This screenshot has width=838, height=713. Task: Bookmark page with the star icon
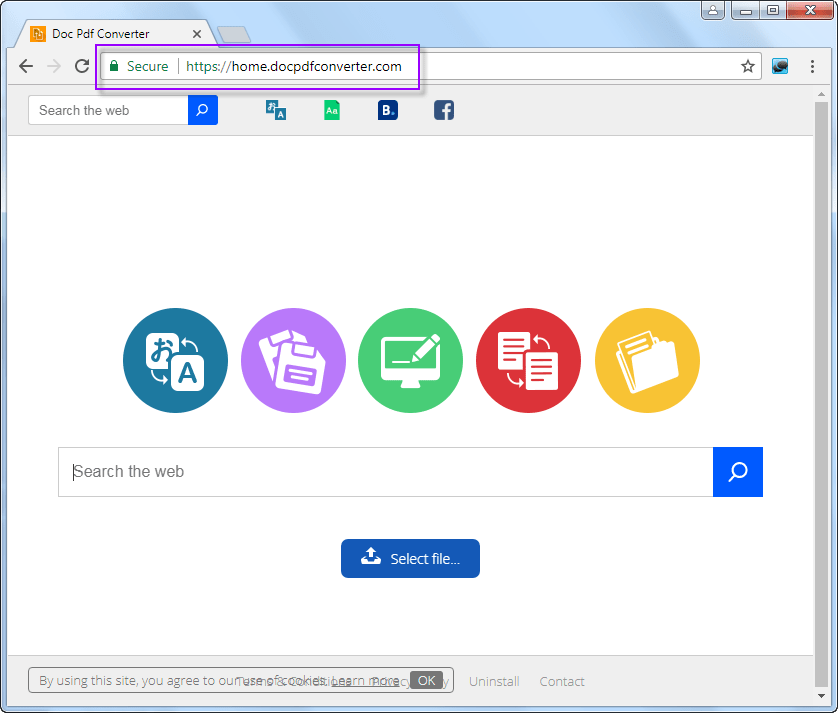coord(748,66)
